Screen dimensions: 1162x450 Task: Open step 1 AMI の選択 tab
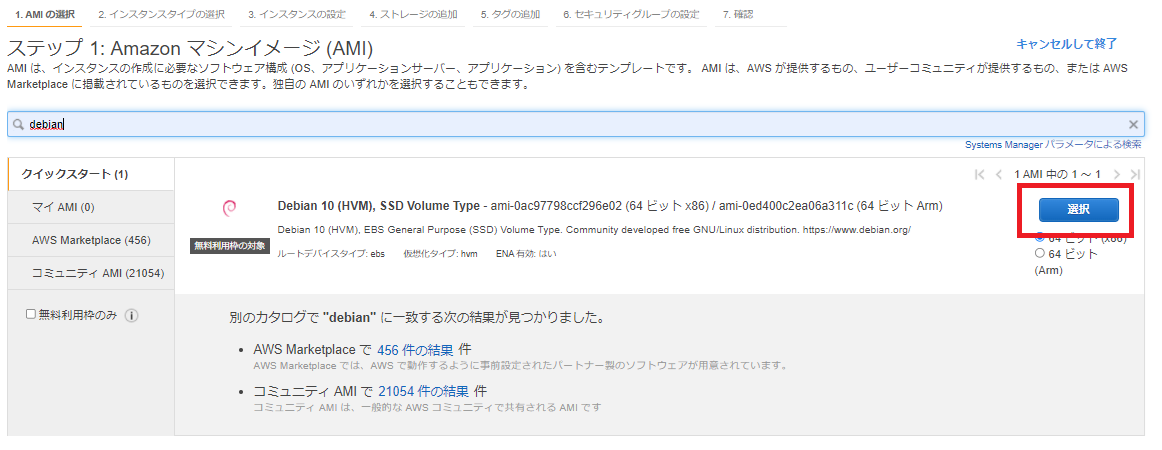point(45,15)
